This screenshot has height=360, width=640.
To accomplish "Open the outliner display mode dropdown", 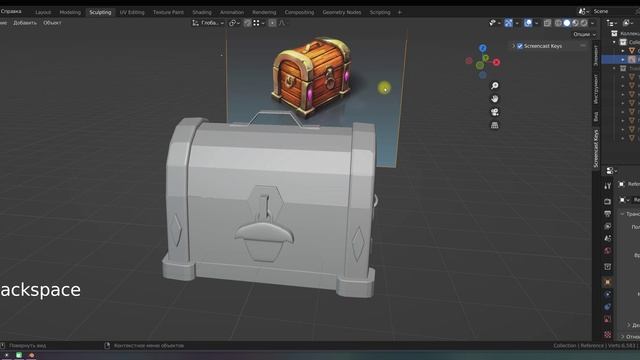I will point(611,23).
